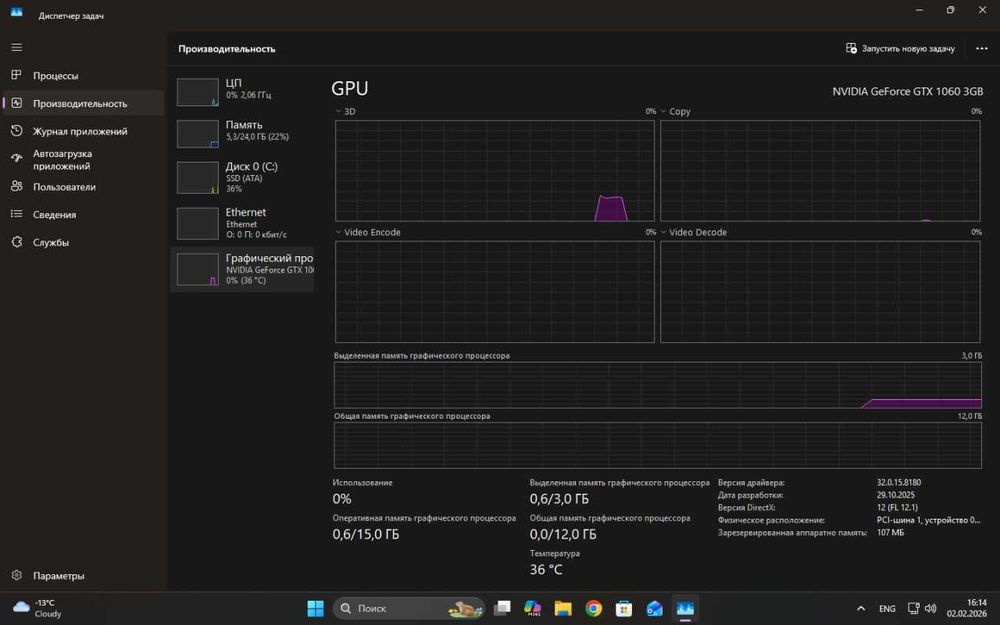
Task: Select the Память performance item
Action: pyautogui.click(x=242, y=133)
